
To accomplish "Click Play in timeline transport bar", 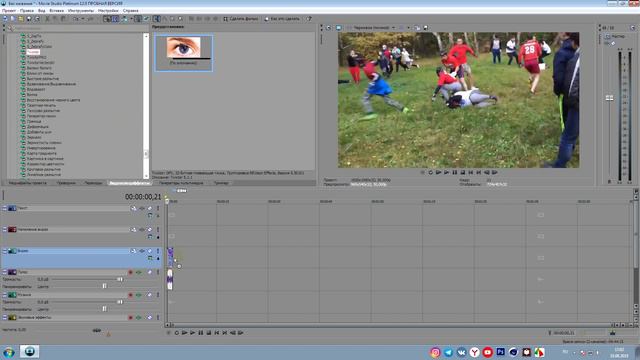I will point(192,333).
